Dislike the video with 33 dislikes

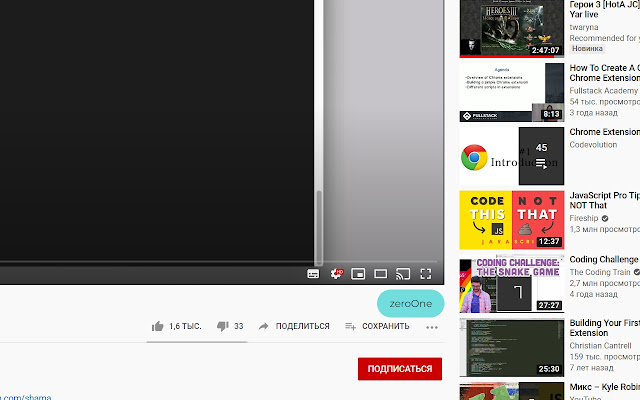230,326
